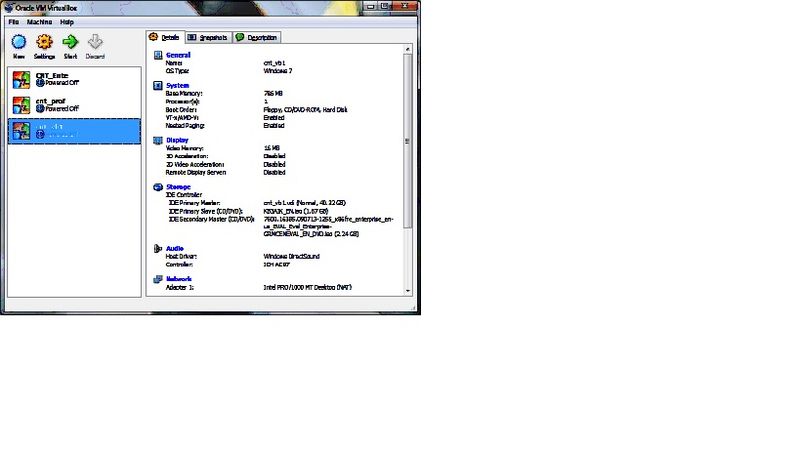The width and height of the screenshot is (800, 449).
Task: Click the IDE Secondary Master (CD/DVD) label
Action: 212,219
